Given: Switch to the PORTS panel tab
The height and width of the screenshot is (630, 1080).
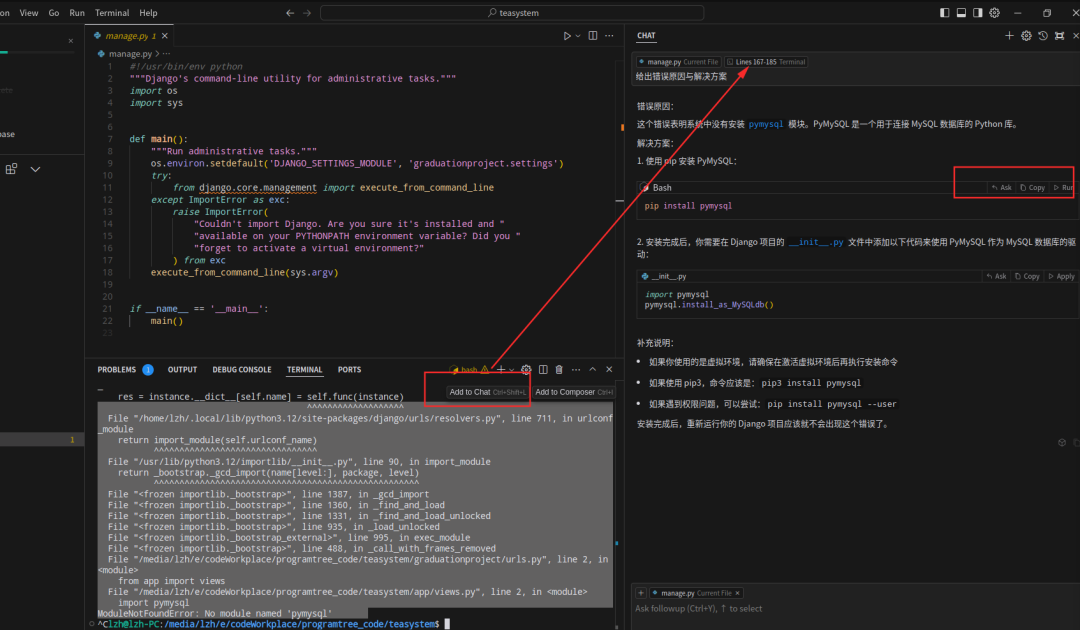Looking at the screenshot, I should pyautogui.click(x=349, y=370).
